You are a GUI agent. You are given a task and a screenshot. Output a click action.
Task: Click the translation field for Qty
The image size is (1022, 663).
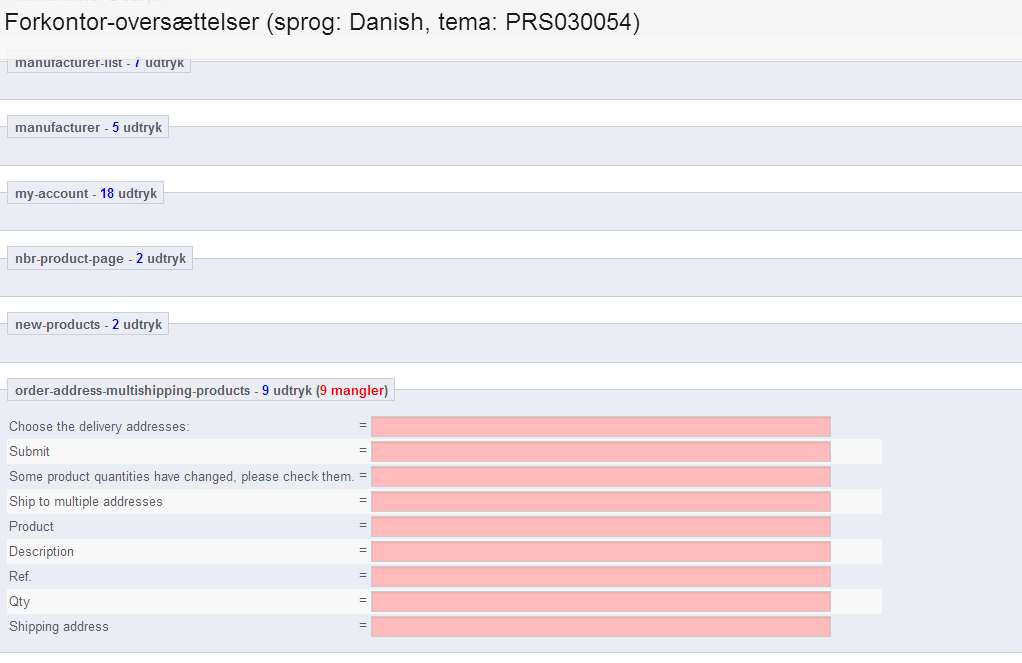tap(601, 602)
